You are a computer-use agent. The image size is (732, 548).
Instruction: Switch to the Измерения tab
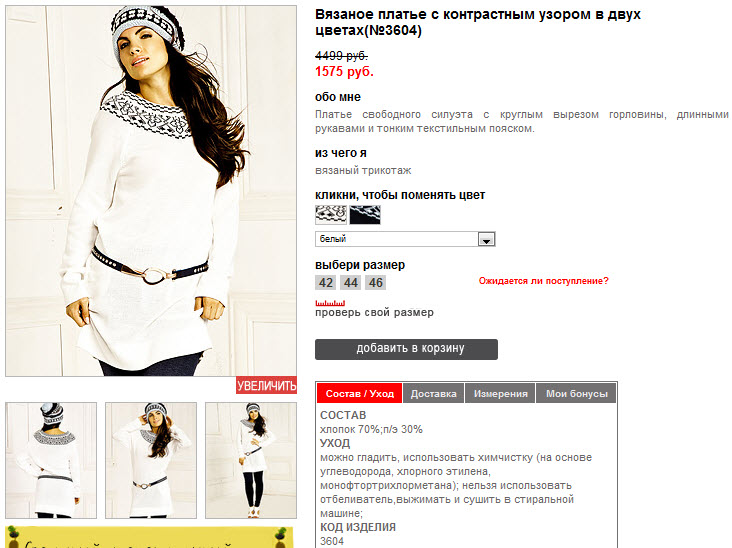[x=500, y=393]
